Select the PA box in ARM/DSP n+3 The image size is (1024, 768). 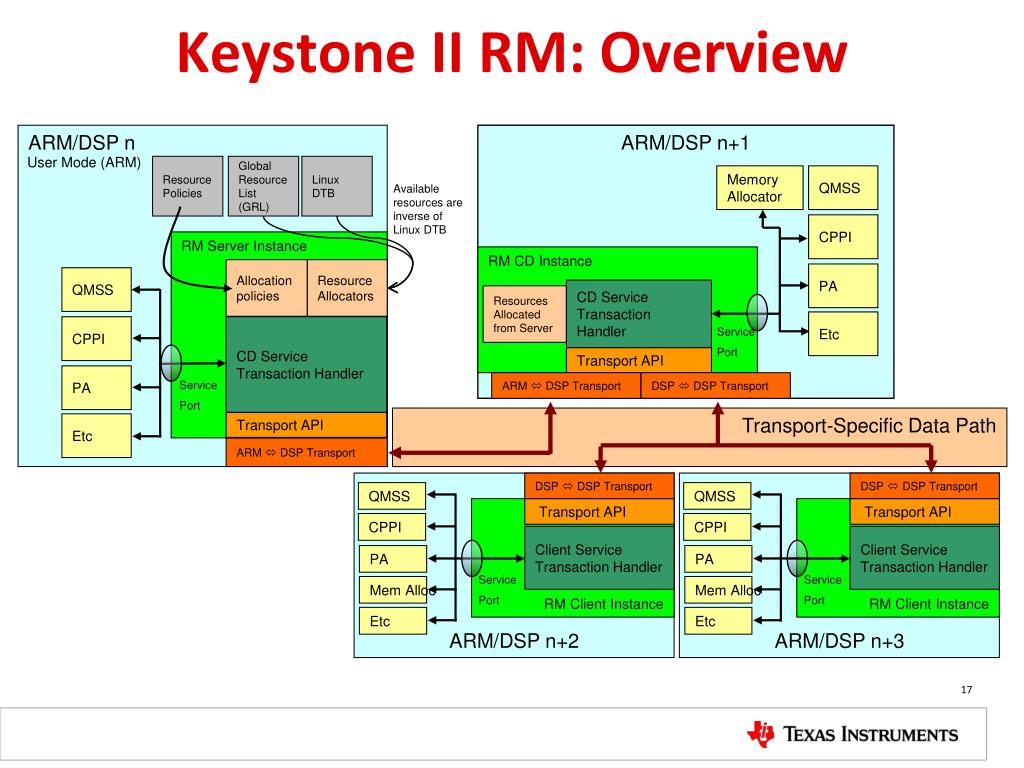718,559
